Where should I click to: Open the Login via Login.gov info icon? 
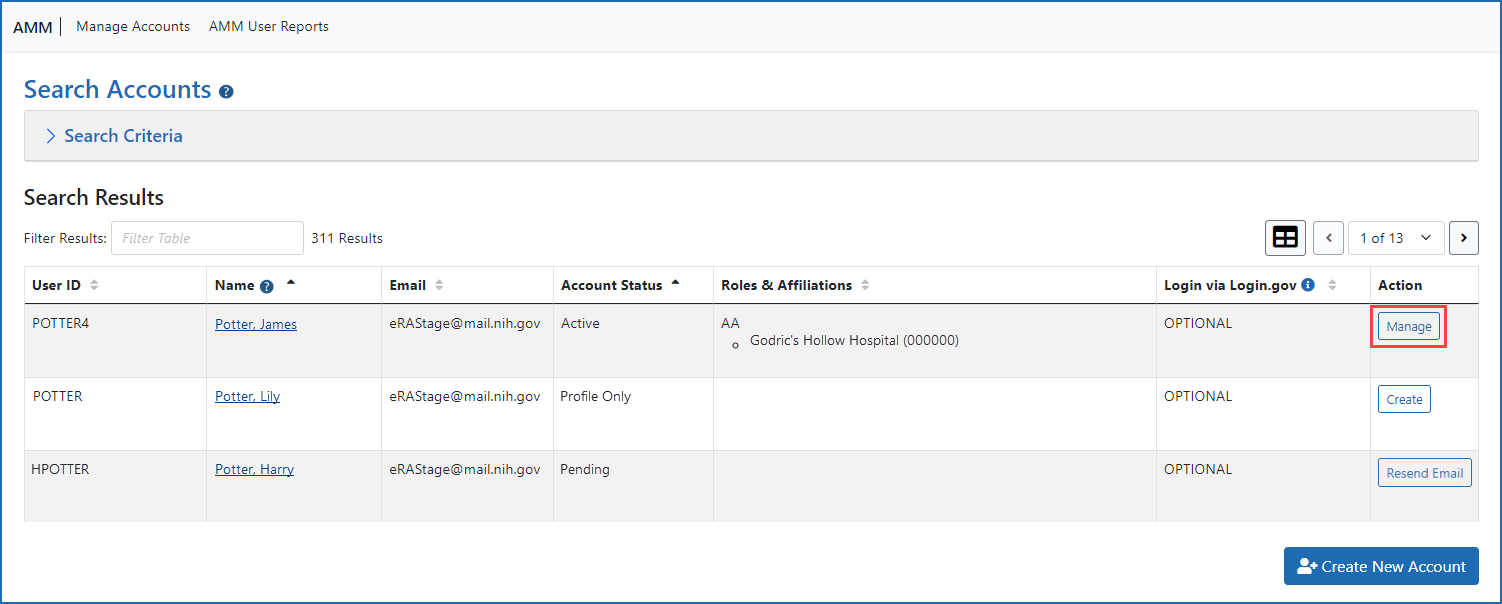[1308, 285]
